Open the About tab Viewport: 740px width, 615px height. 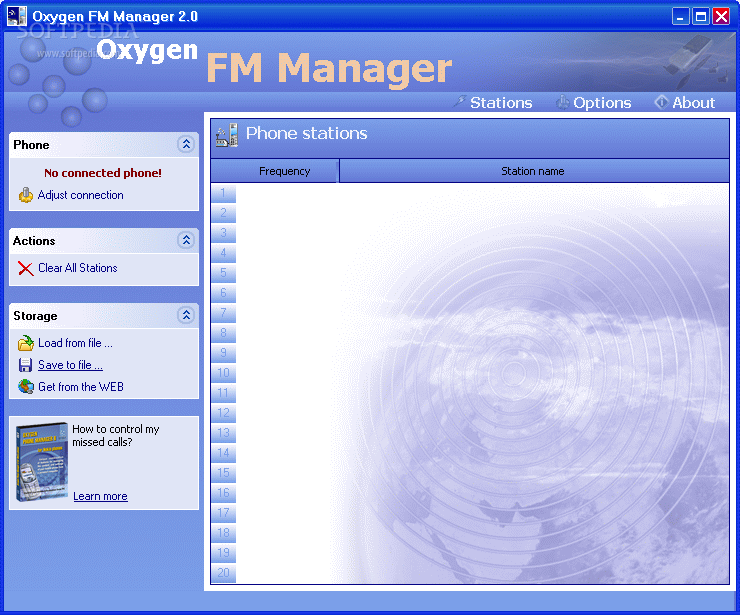(693, 102)
